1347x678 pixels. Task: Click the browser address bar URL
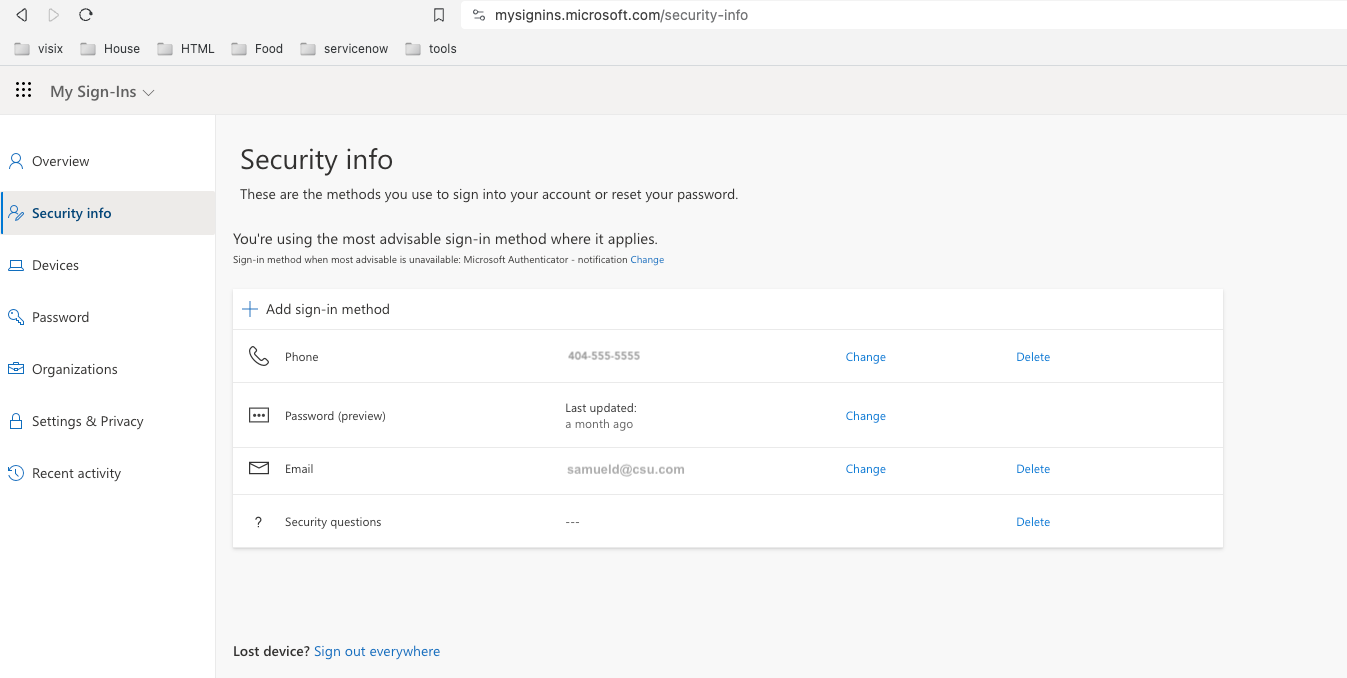(x=621, y=15)
